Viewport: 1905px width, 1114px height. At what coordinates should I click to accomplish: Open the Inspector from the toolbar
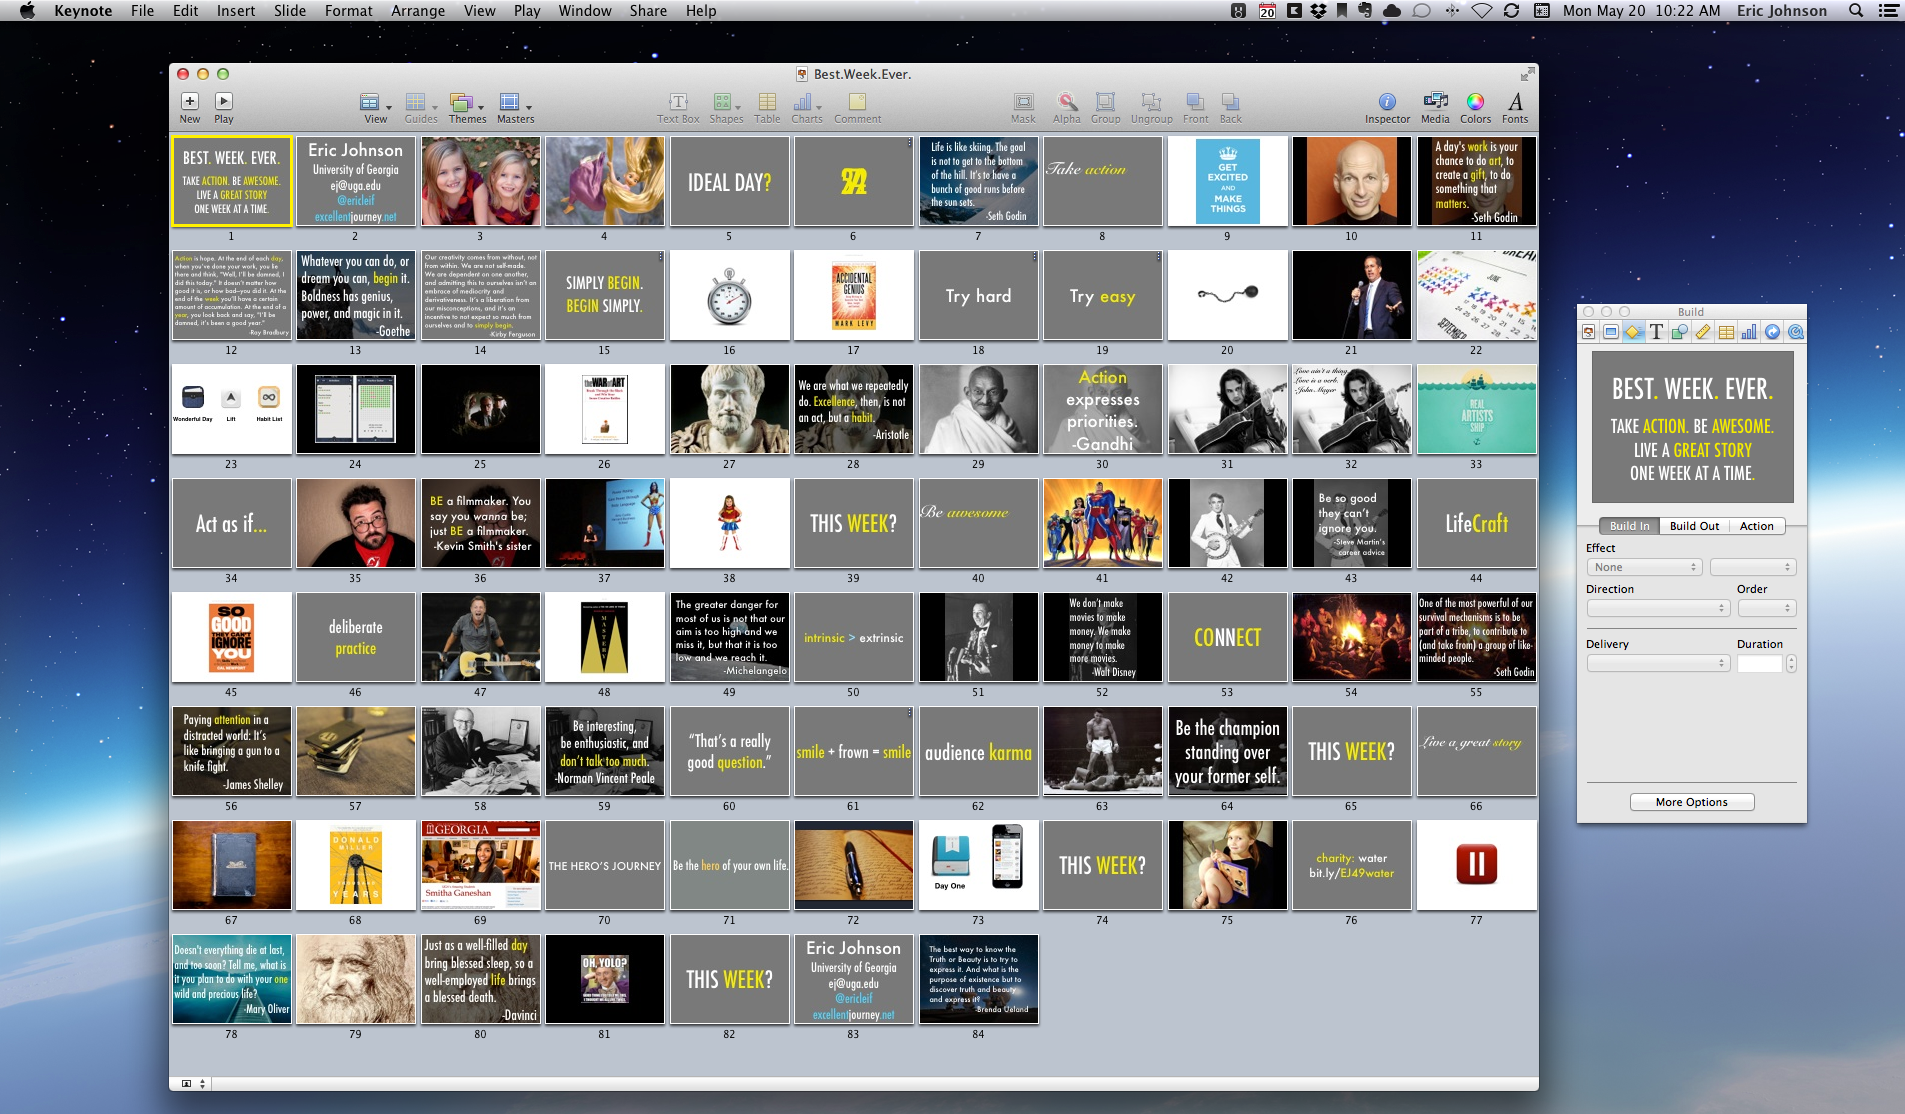tap(1387, 102)
